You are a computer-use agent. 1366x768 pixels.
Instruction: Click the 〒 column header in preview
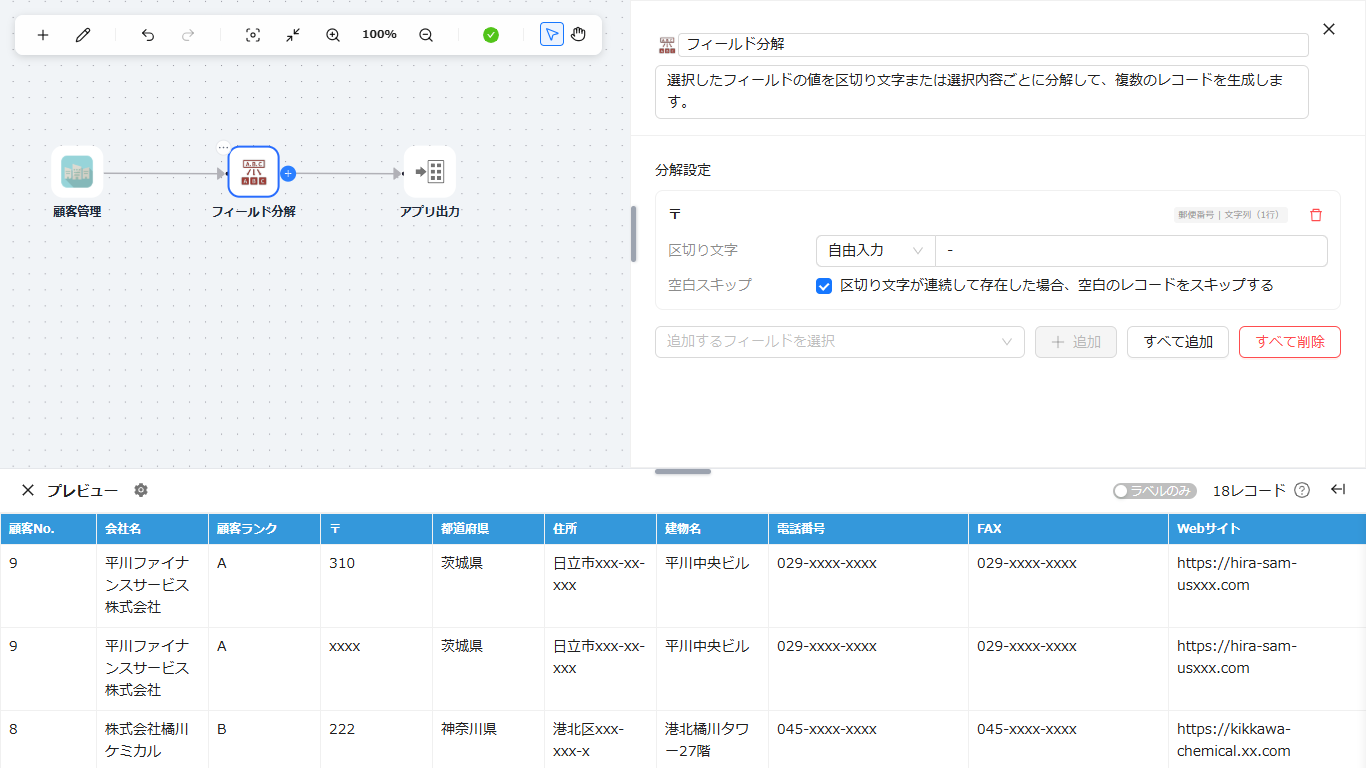coord(376,529)
